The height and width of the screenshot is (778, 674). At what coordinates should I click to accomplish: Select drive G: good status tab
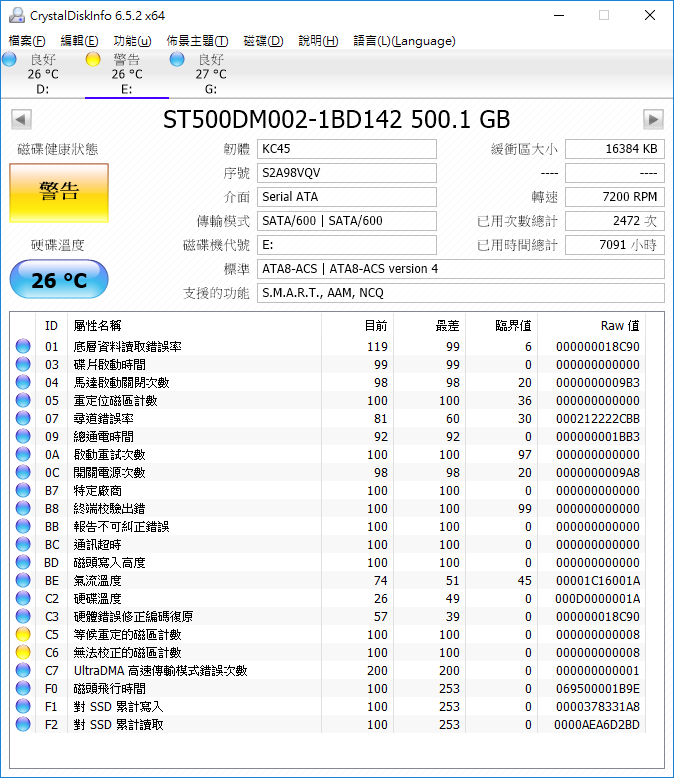[210, 74]
